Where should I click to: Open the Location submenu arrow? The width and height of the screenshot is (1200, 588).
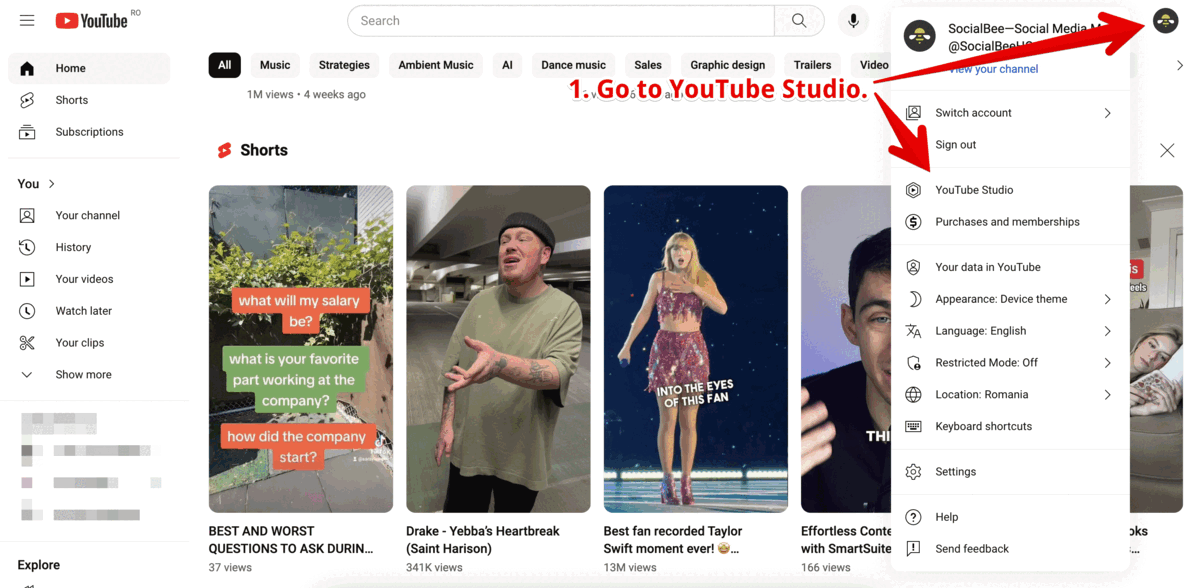pos(1108,395)
